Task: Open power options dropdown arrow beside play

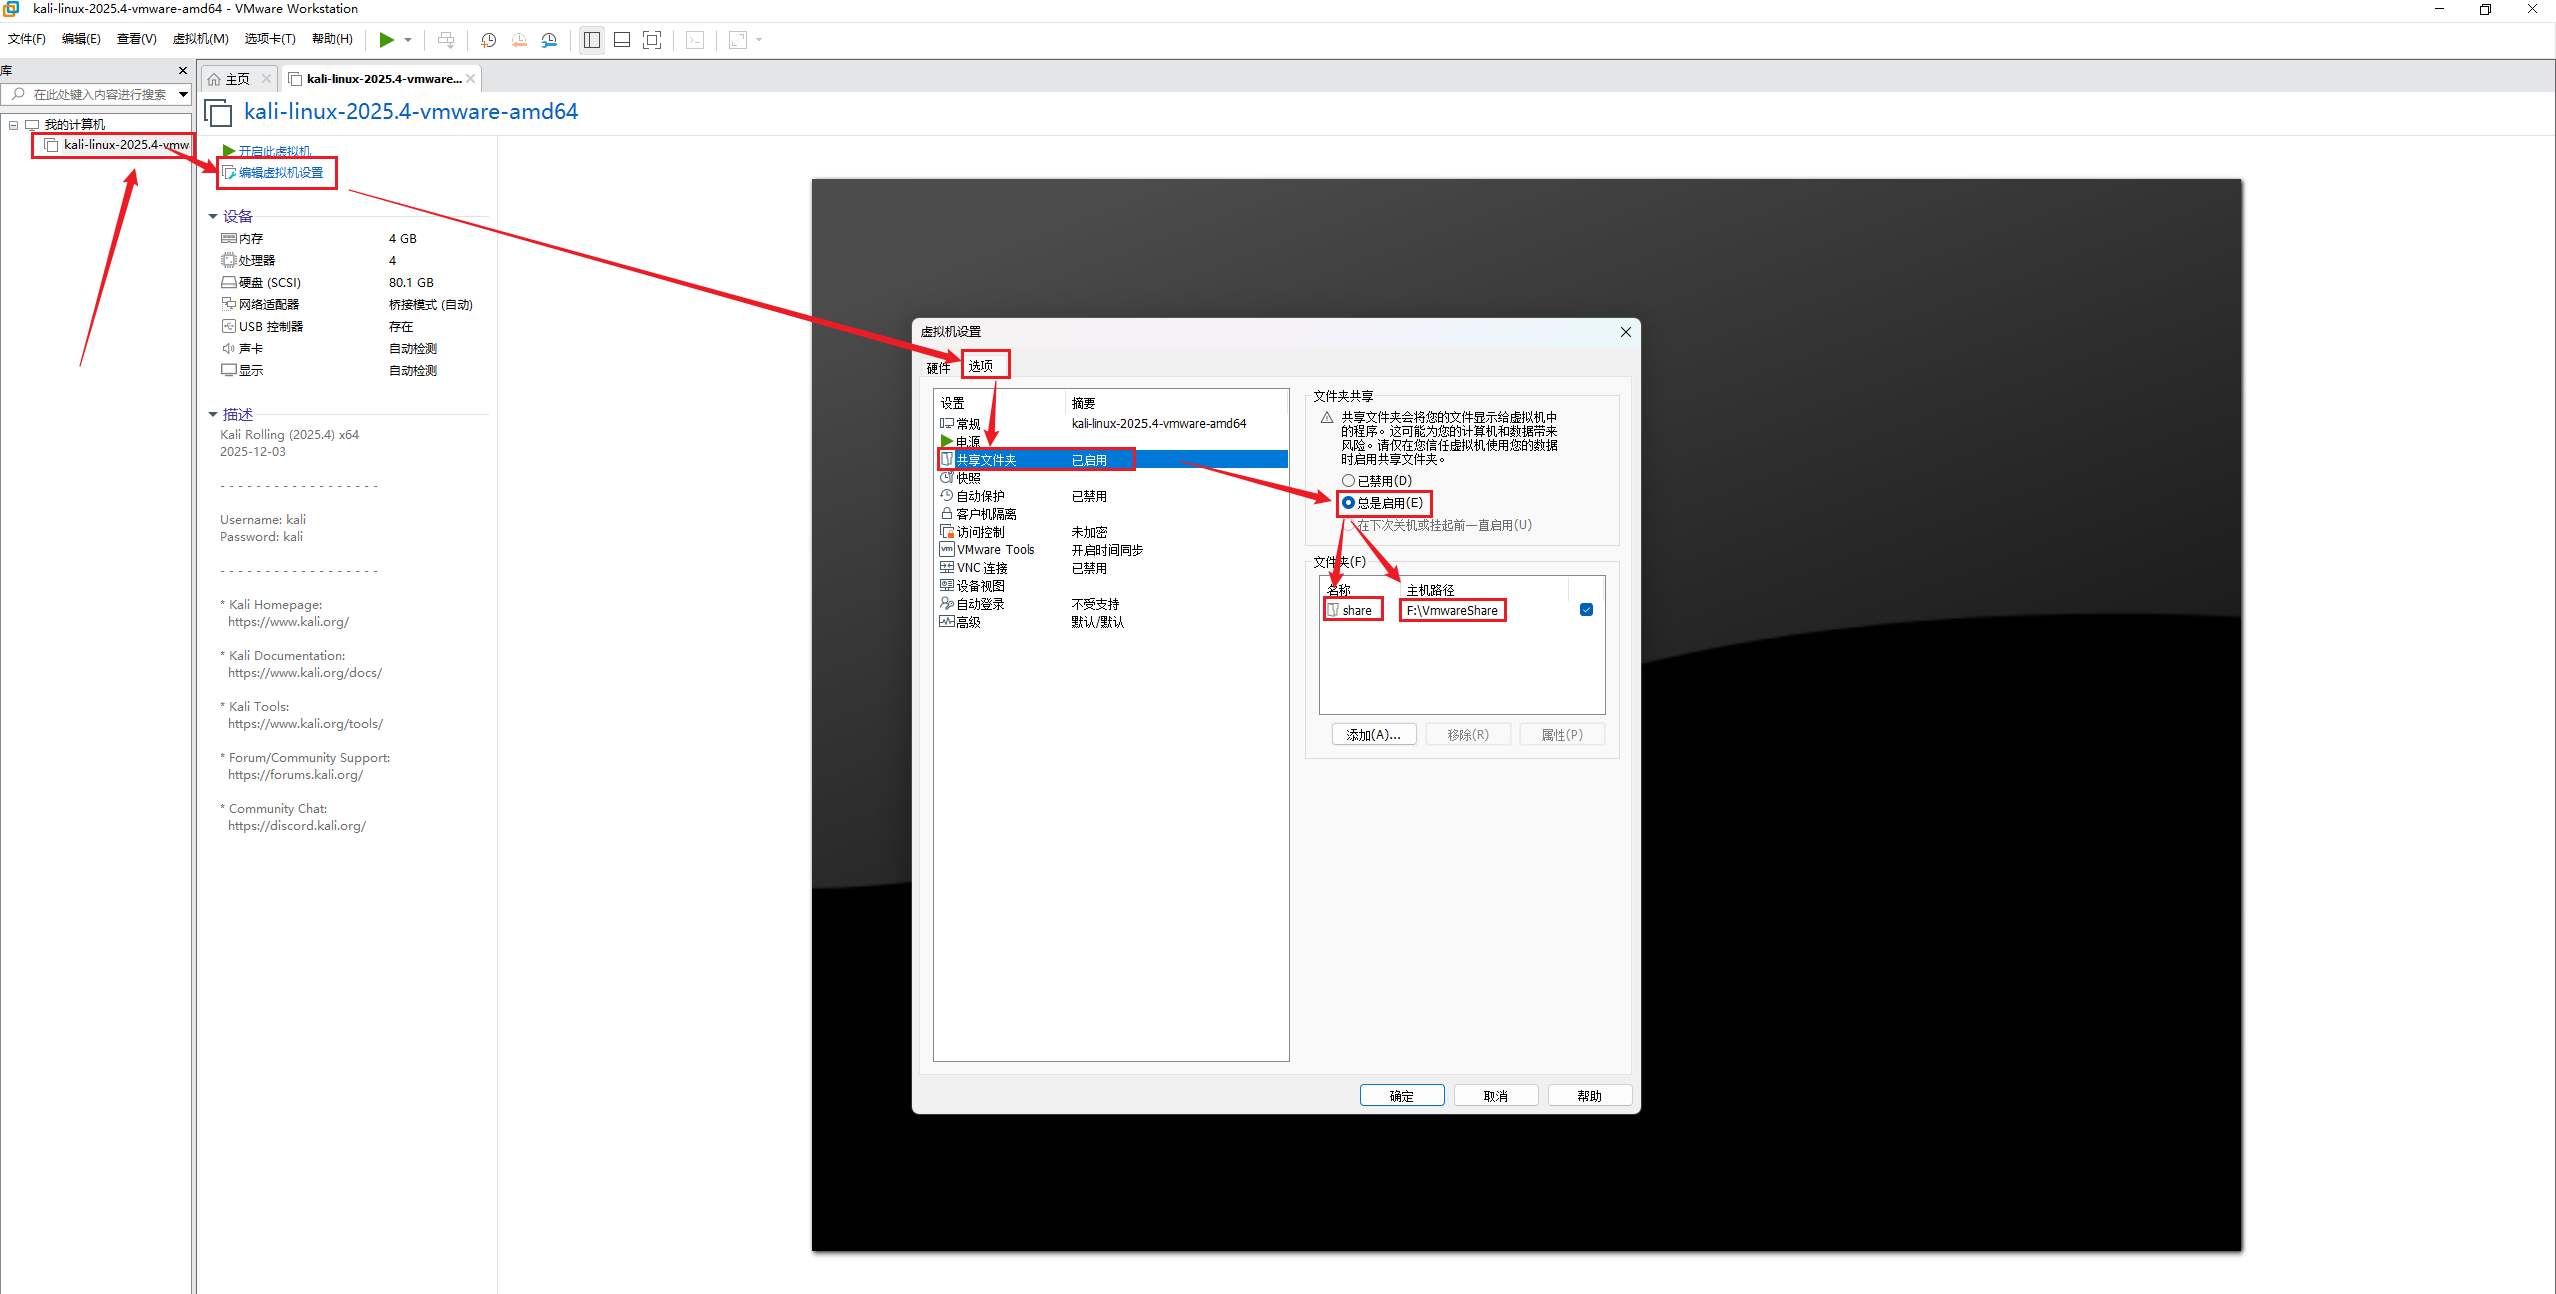Action: pyautogui.click(x=408, y=40)
